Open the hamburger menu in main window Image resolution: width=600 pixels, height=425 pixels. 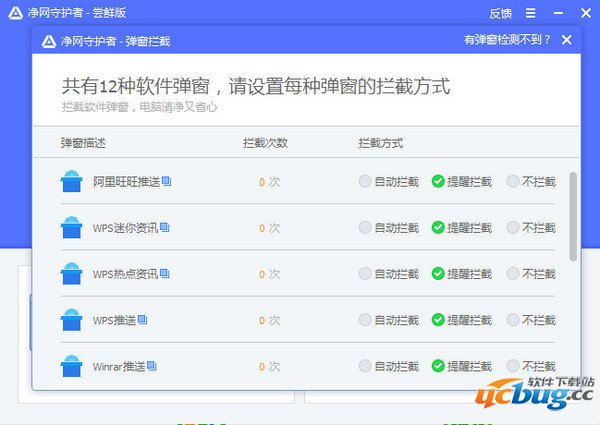[x=530, y=13]
